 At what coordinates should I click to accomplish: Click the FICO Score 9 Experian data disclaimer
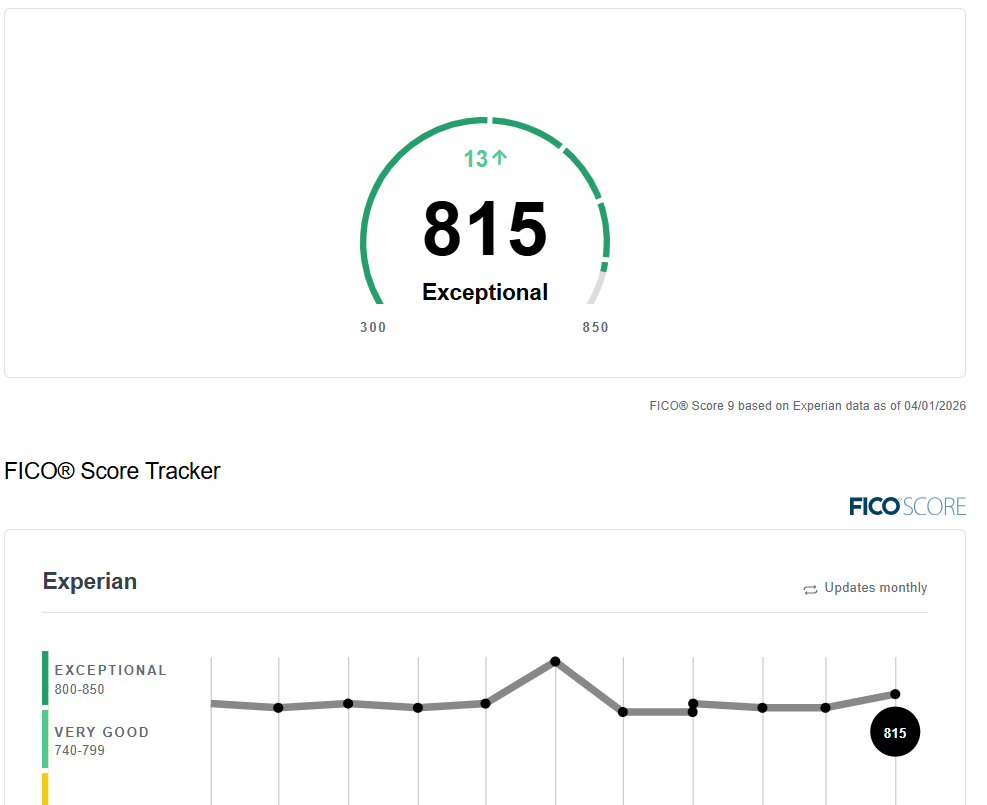[808, 406]
